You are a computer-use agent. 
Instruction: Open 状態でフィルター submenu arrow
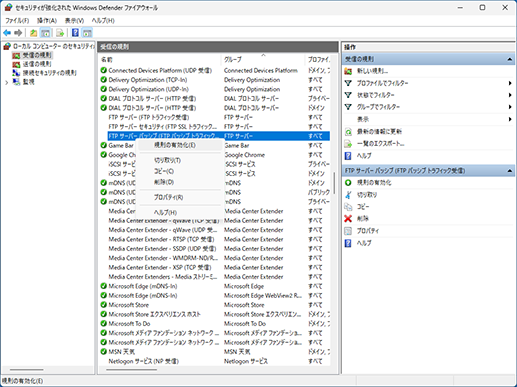click(510, 95)
